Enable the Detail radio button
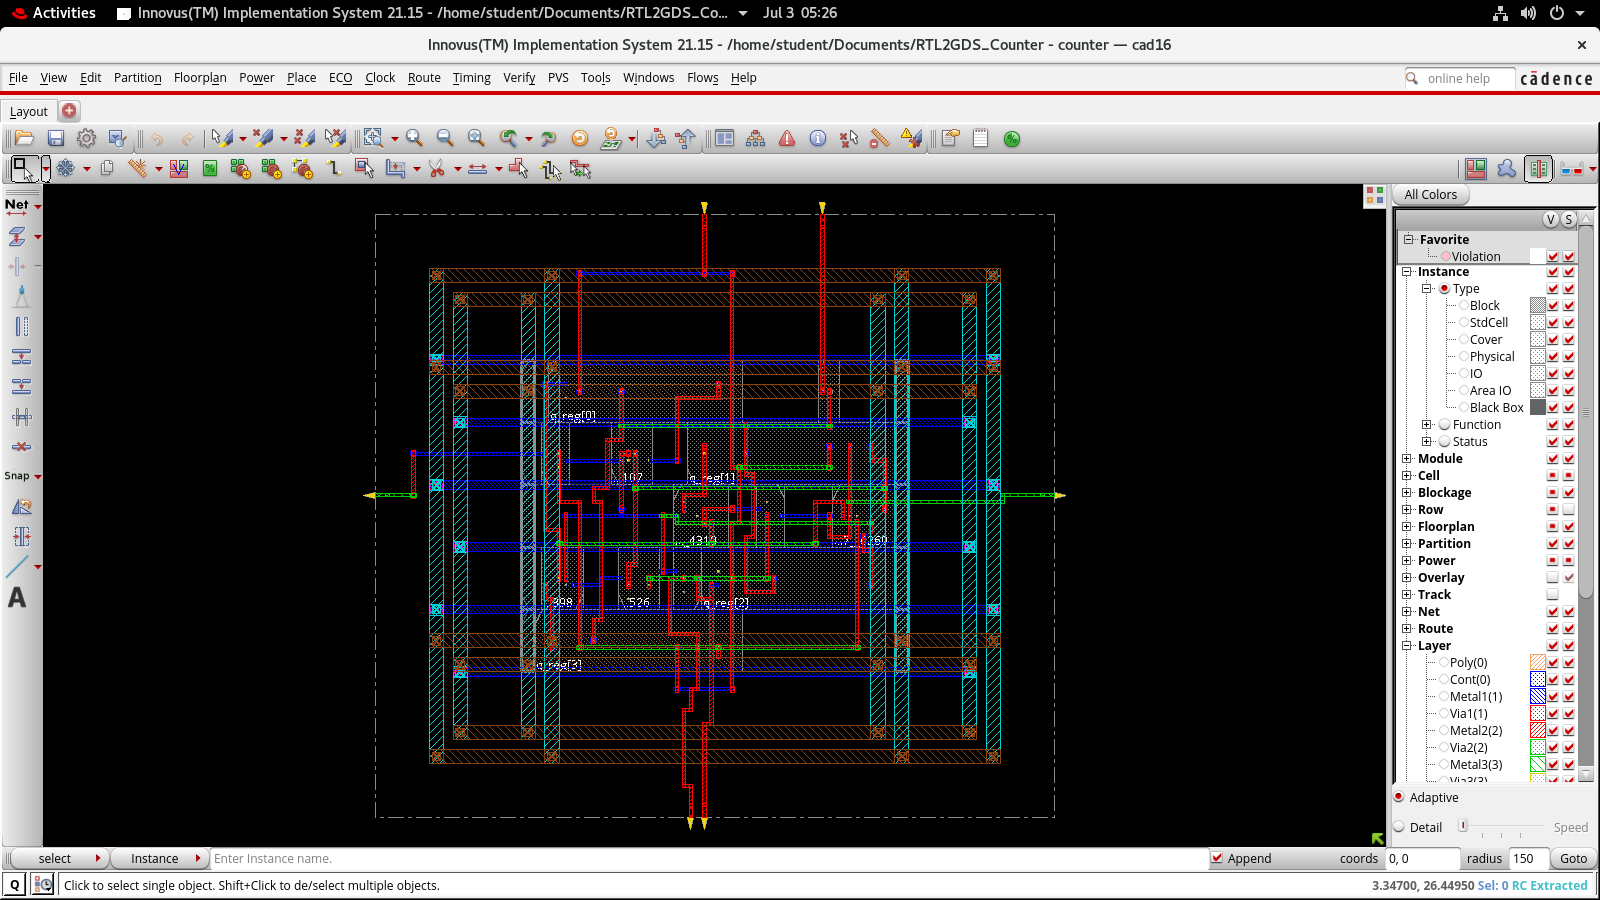This screenshot has width=1600, height=900. (1400, 827)
